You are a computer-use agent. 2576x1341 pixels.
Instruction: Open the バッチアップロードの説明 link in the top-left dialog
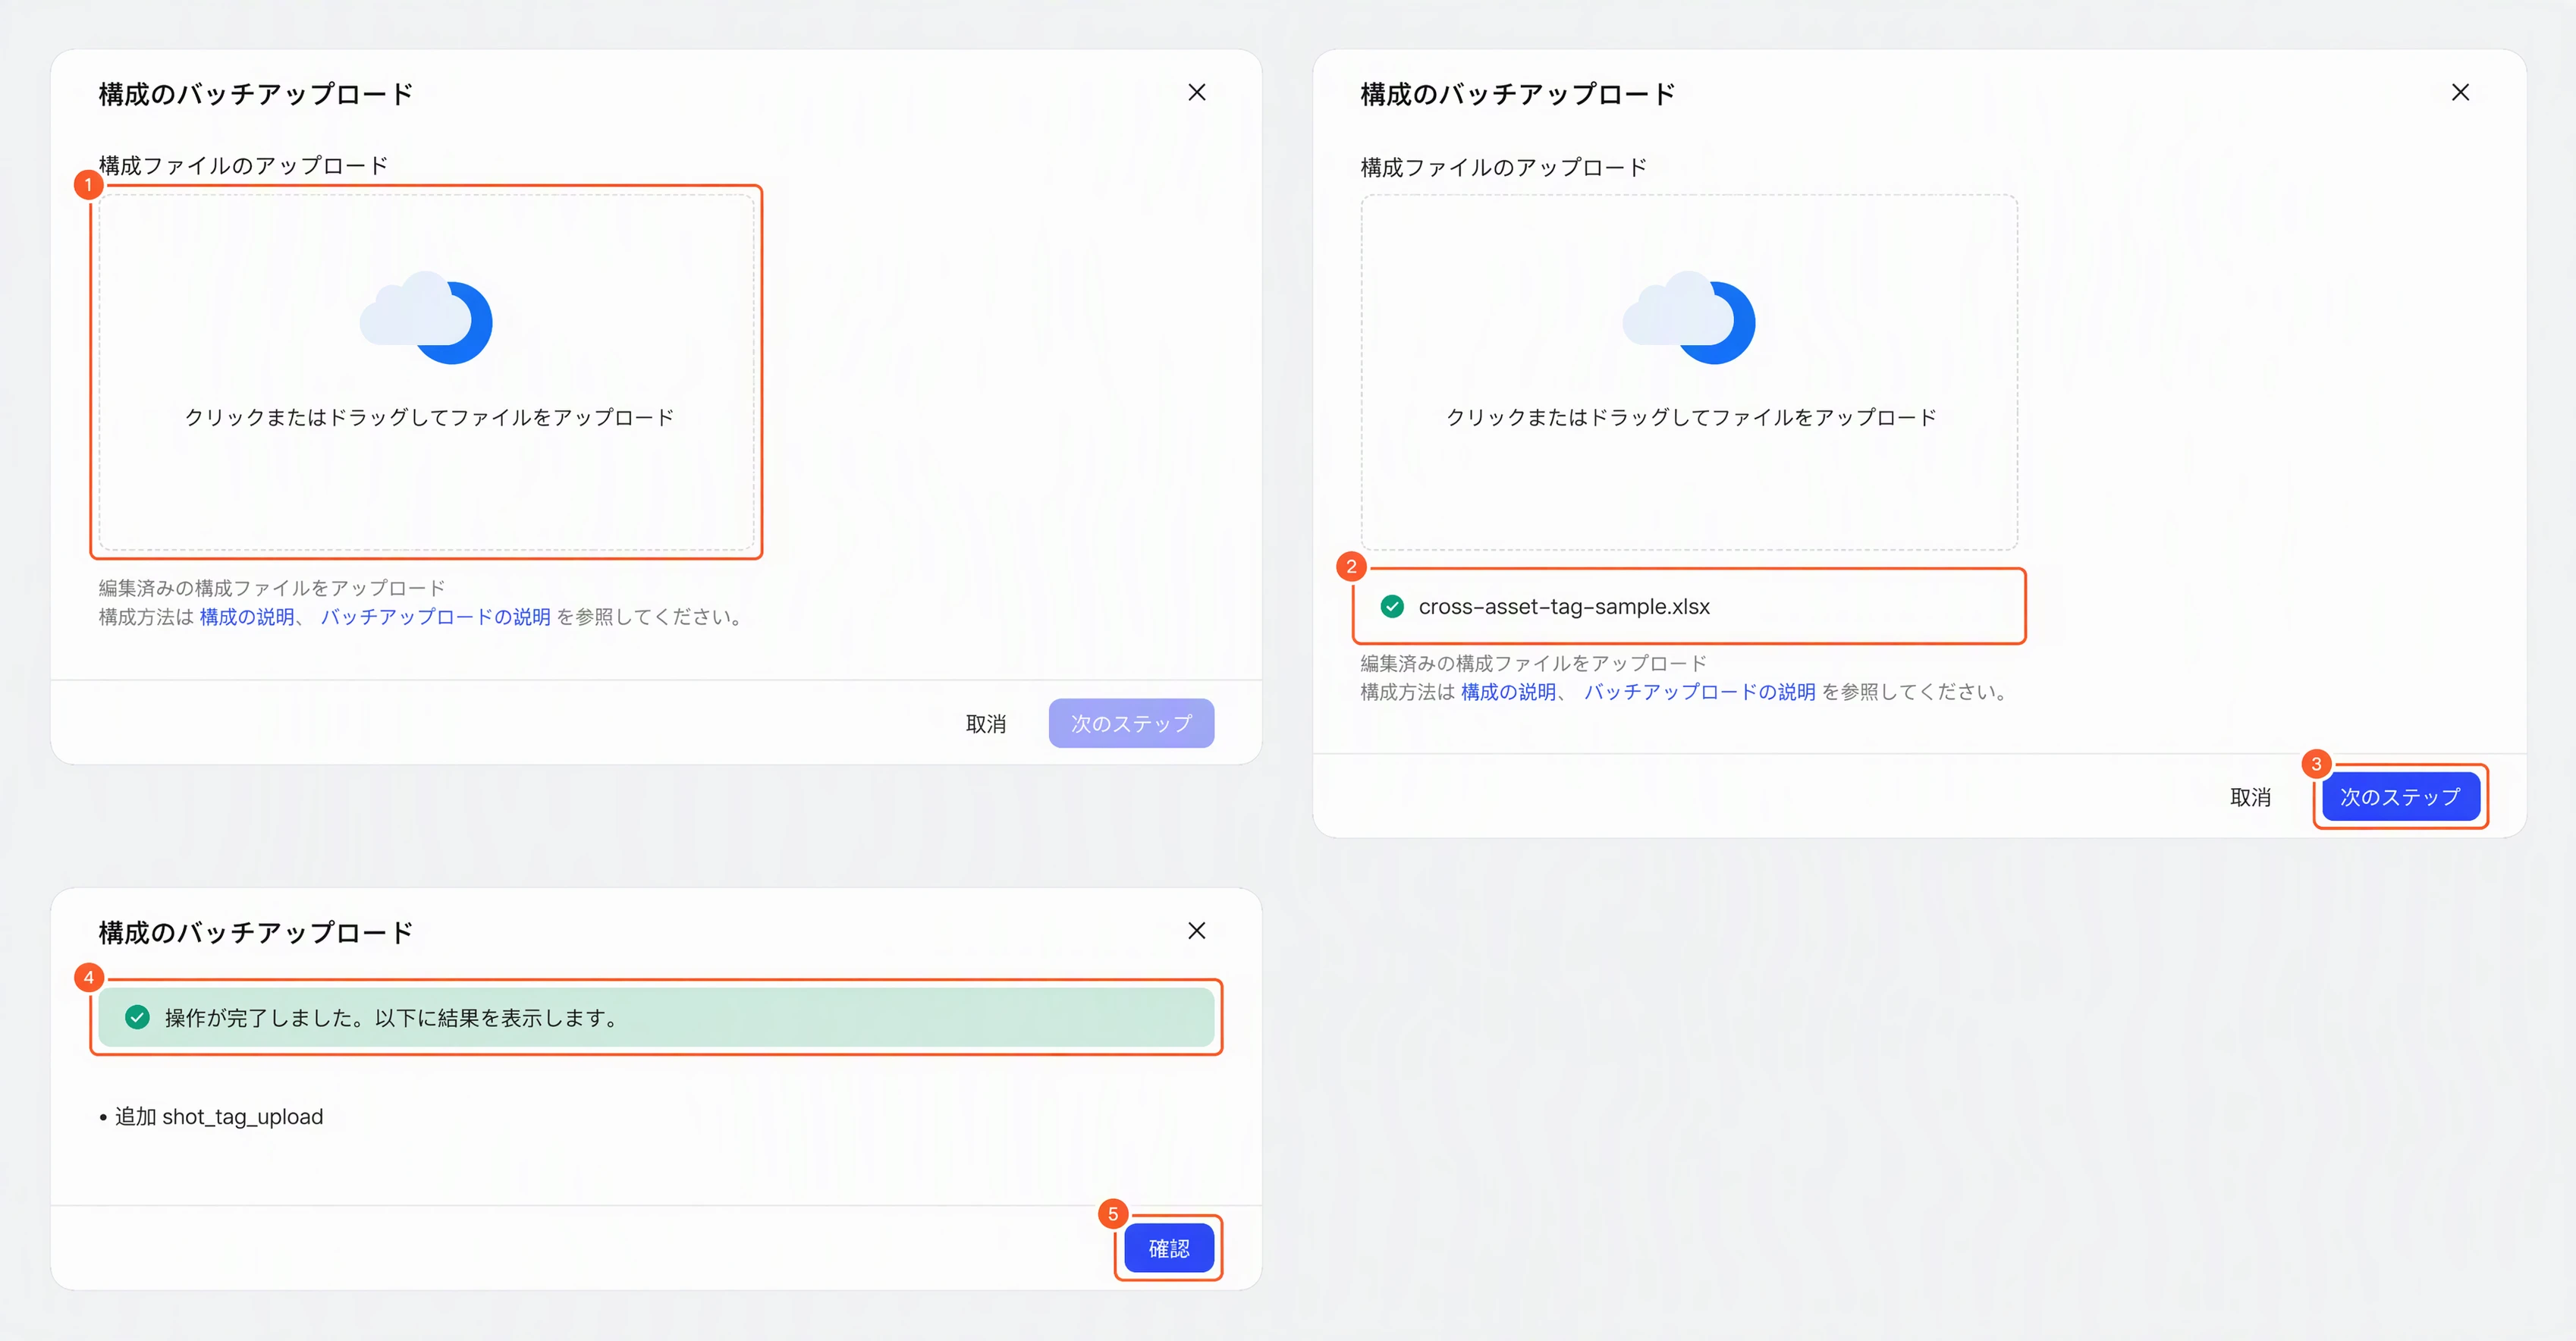(435, 616)
